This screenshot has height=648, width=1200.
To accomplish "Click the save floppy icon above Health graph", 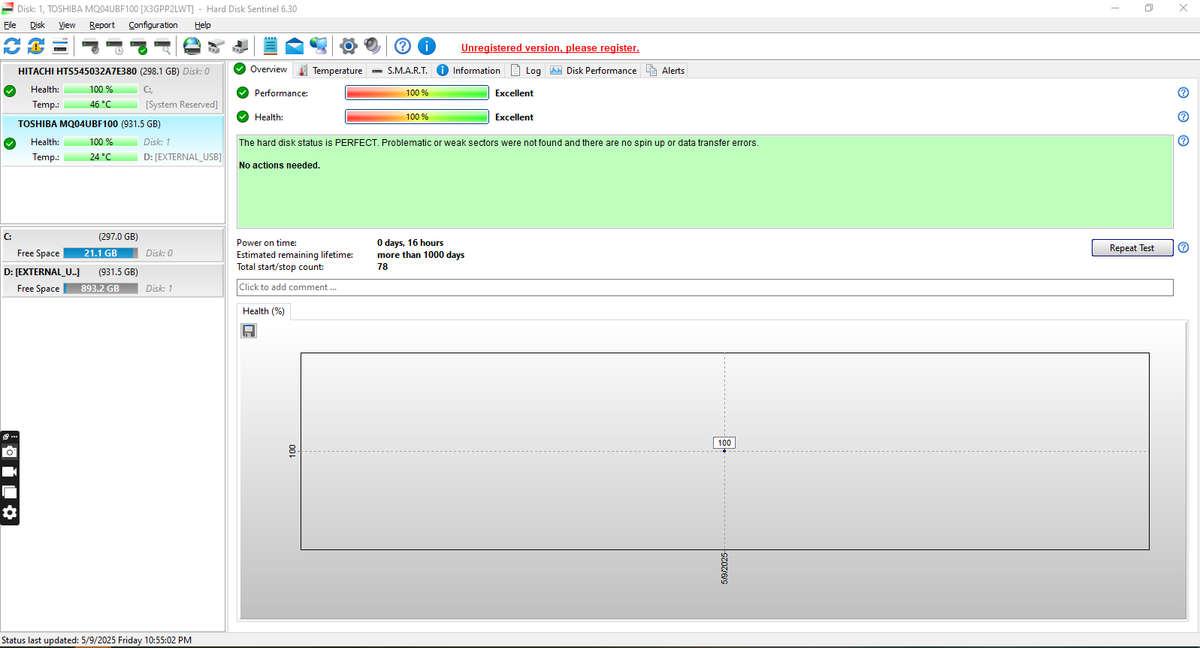I will 248,331.
